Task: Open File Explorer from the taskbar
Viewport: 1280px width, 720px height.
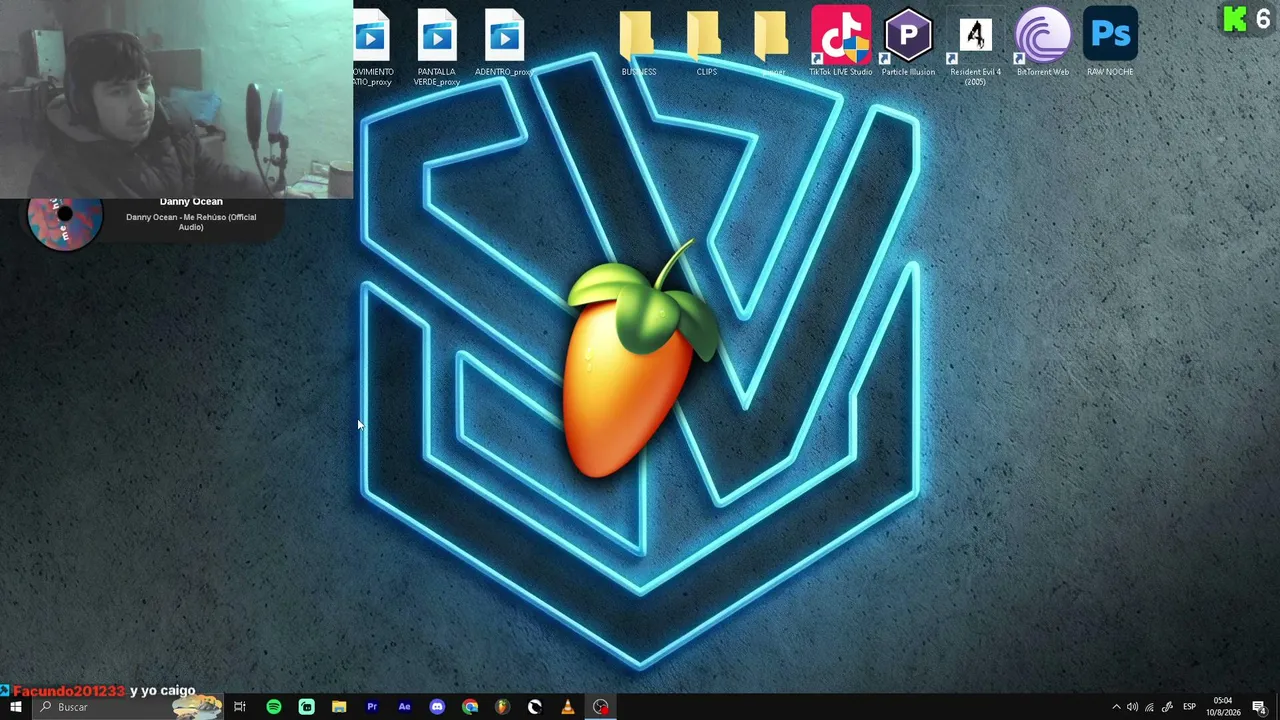Action: pos(339,707)
